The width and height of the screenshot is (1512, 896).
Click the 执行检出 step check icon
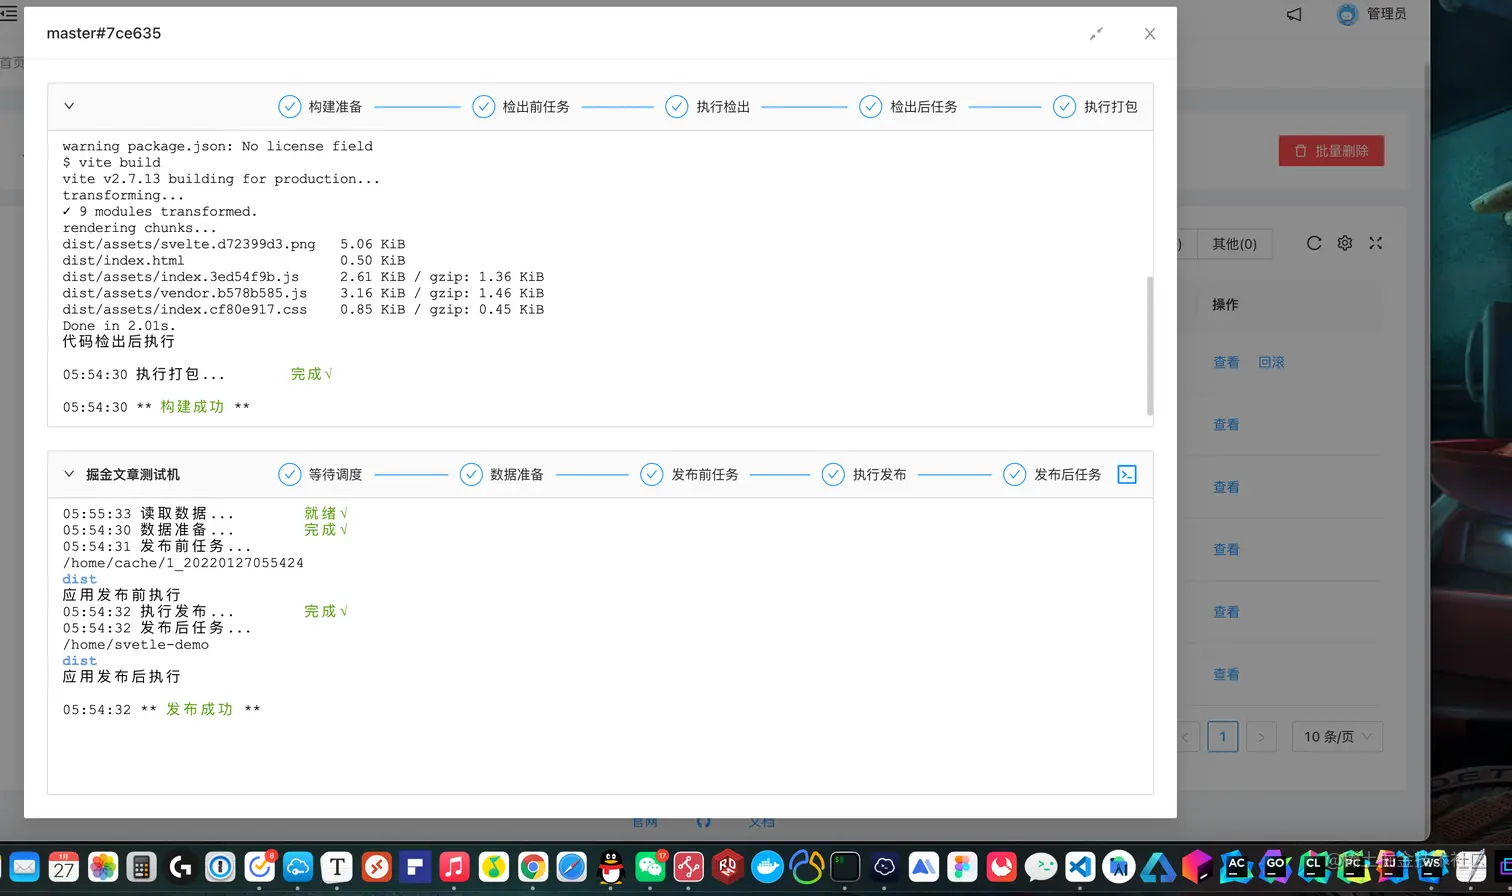[x=677, y=107]
